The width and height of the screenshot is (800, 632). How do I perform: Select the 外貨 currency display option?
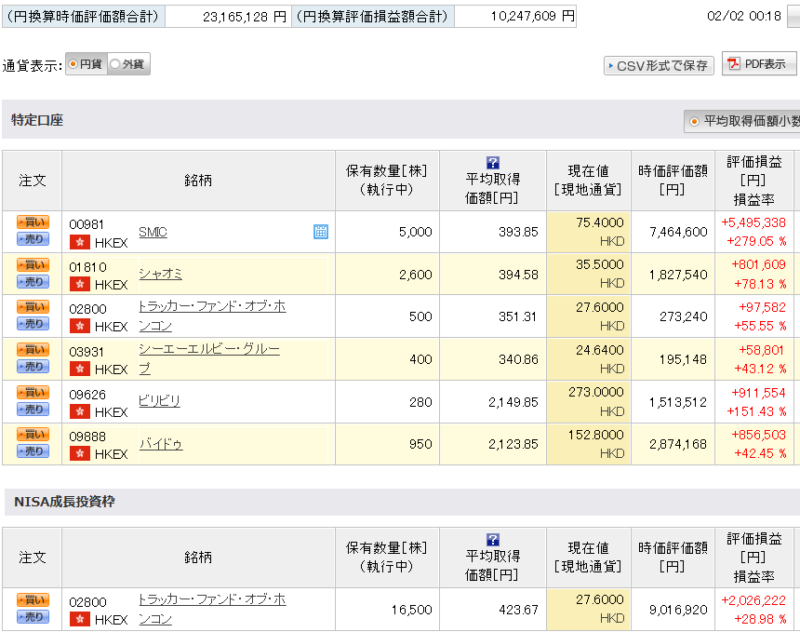click(128, 65)
